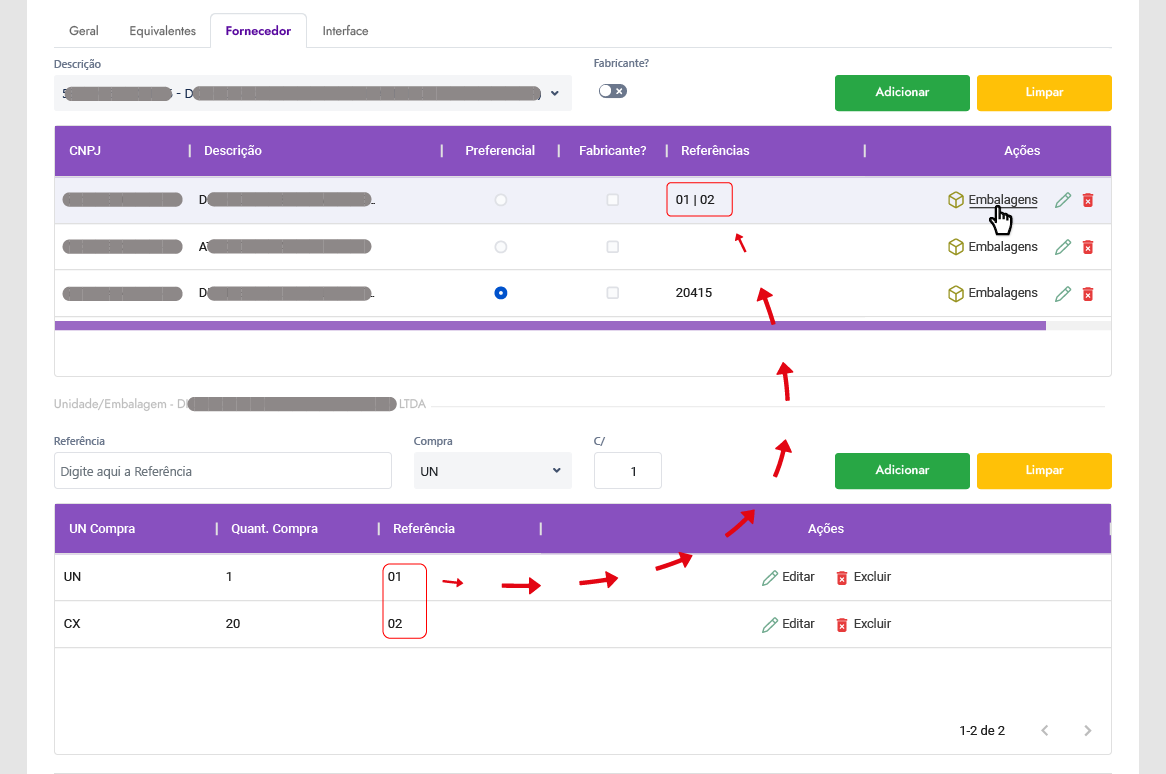Click the 'CX' unit cell
The width and height of the screenshot is (1166, 774).
coord(72,624)
